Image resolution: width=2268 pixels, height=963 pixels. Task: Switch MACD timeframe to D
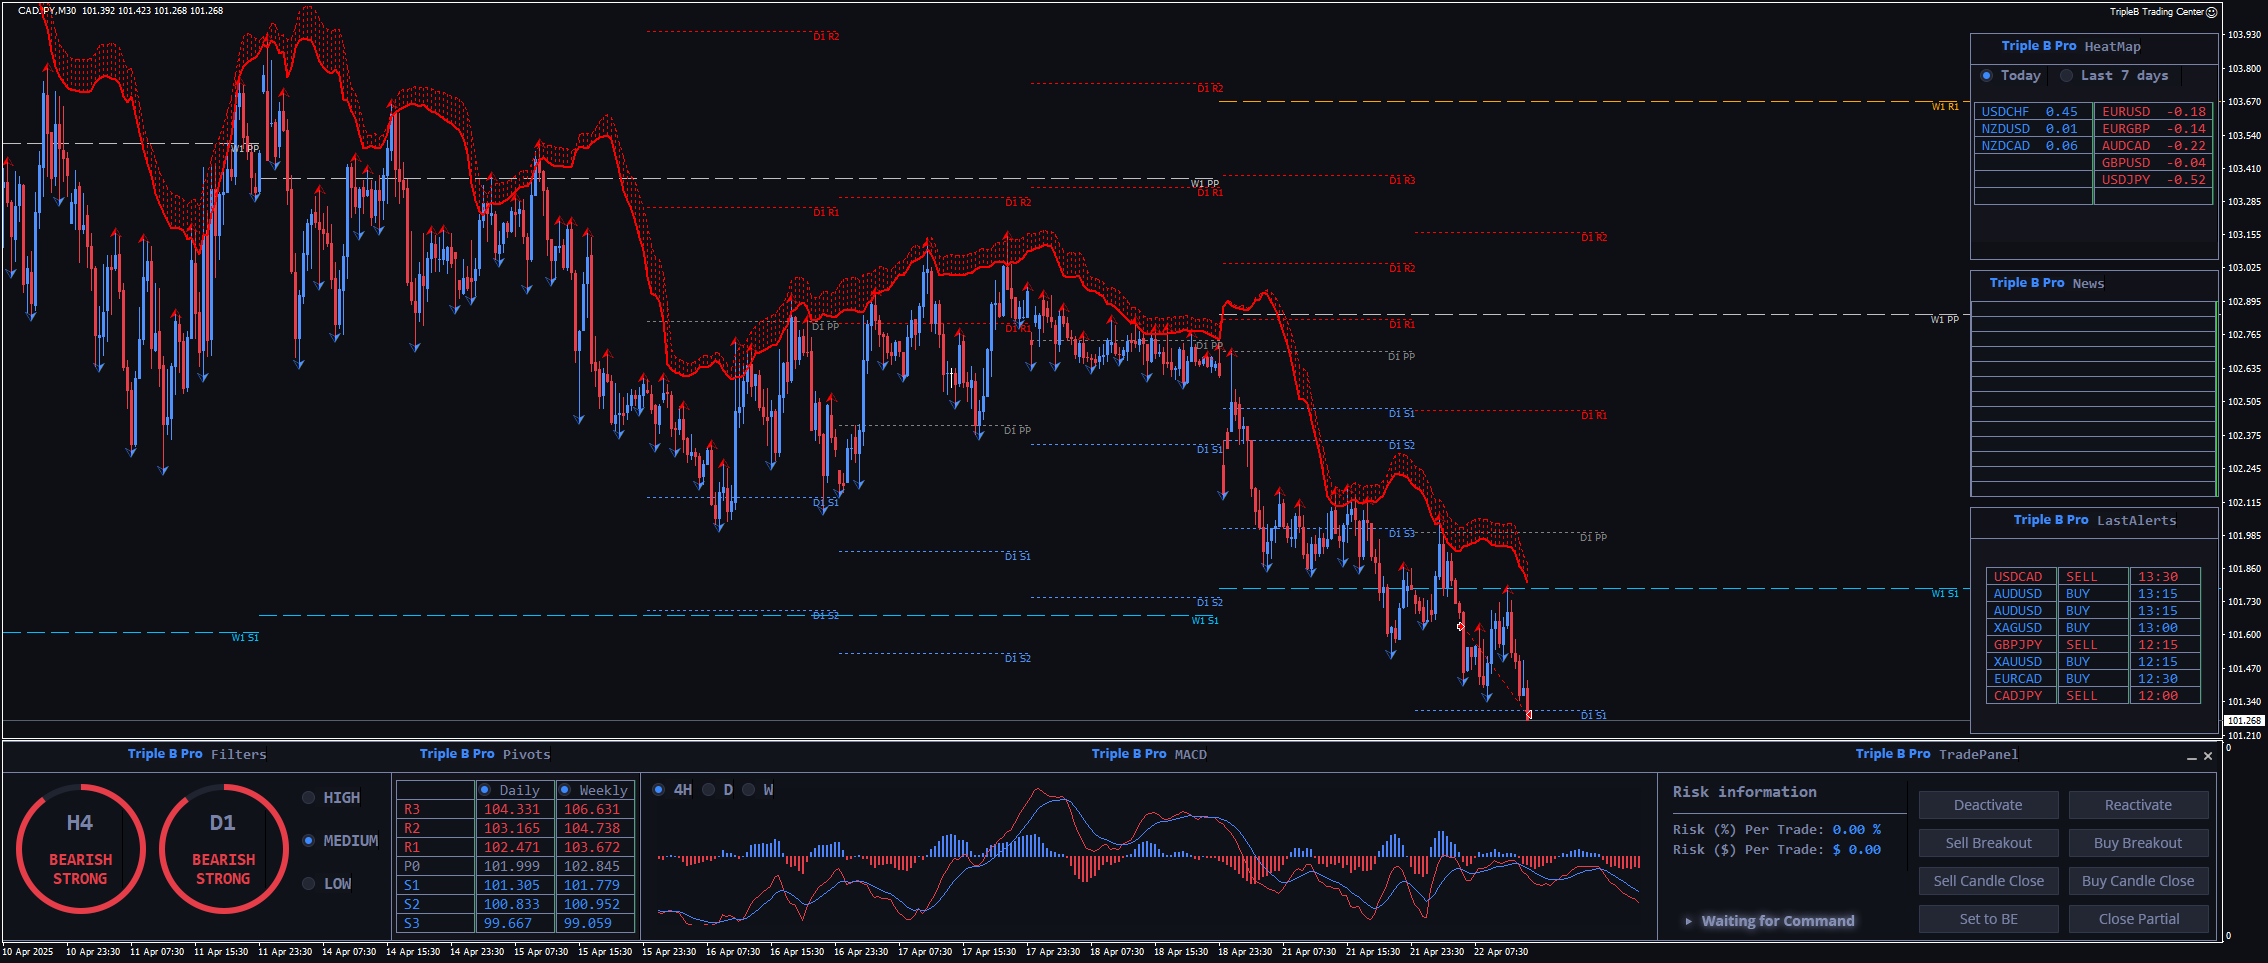pos(709,790)
